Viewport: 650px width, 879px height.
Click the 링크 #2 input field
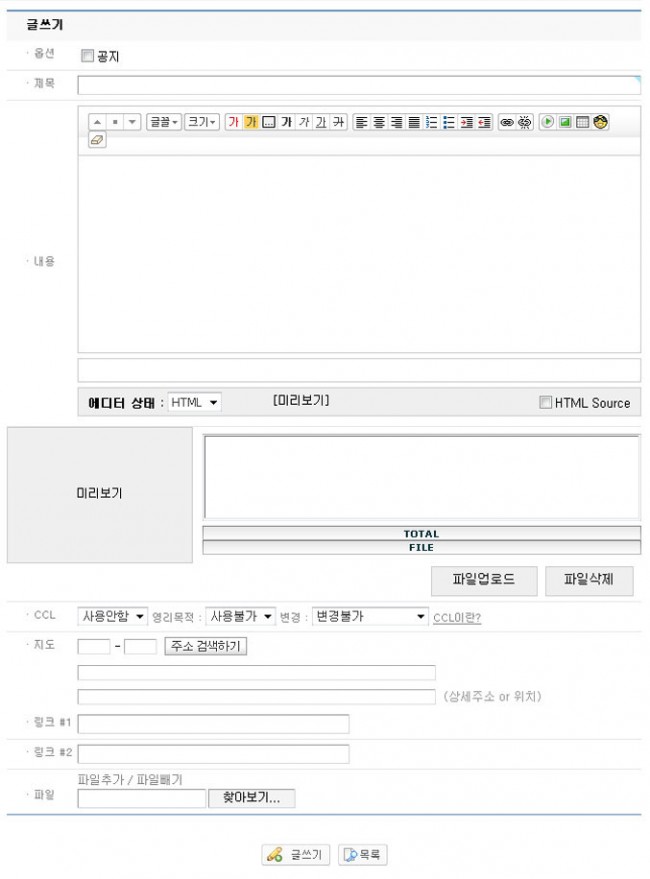tap(214, 753)
